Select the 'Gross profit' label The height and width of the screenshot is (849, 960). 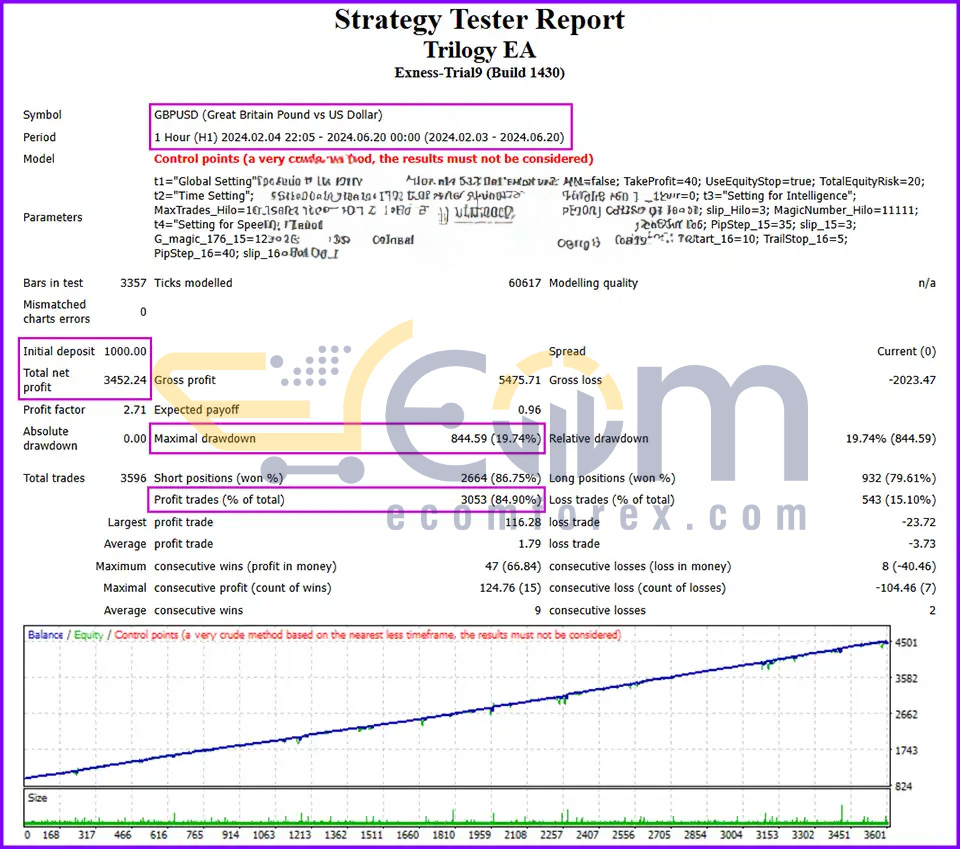(185, 380)
